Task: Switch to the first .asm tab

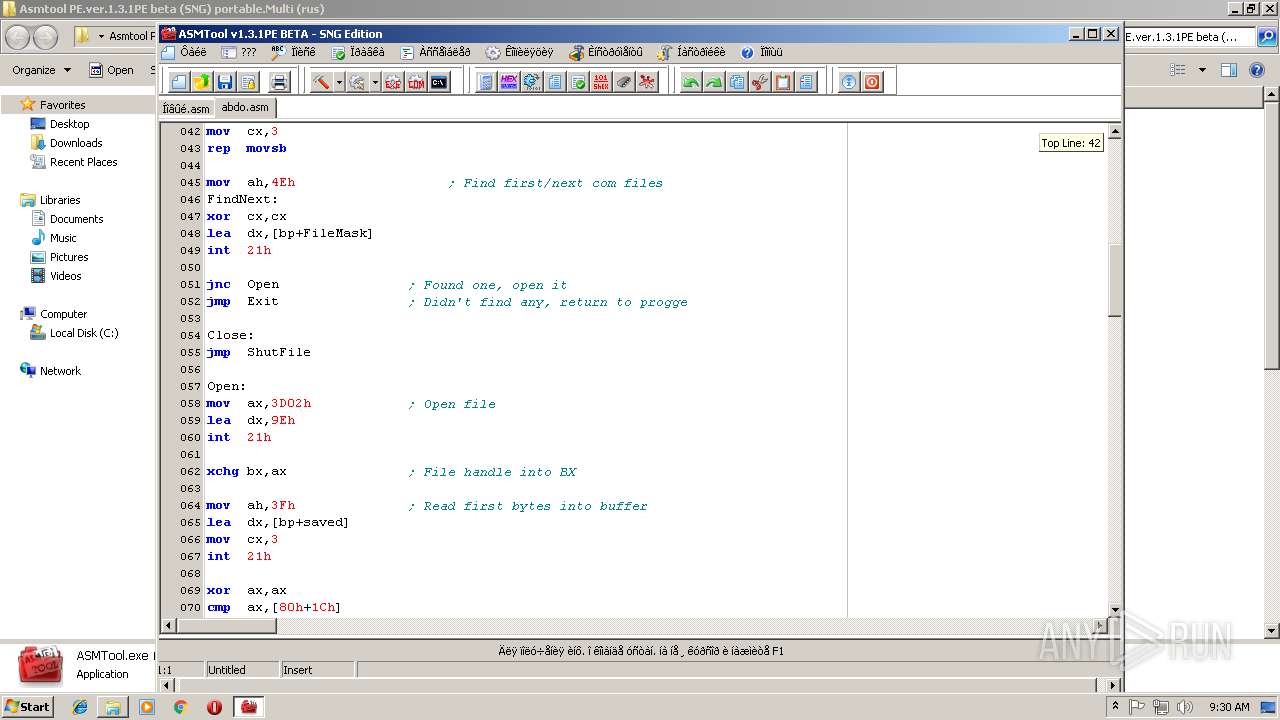Action: (x=187, y=108)
